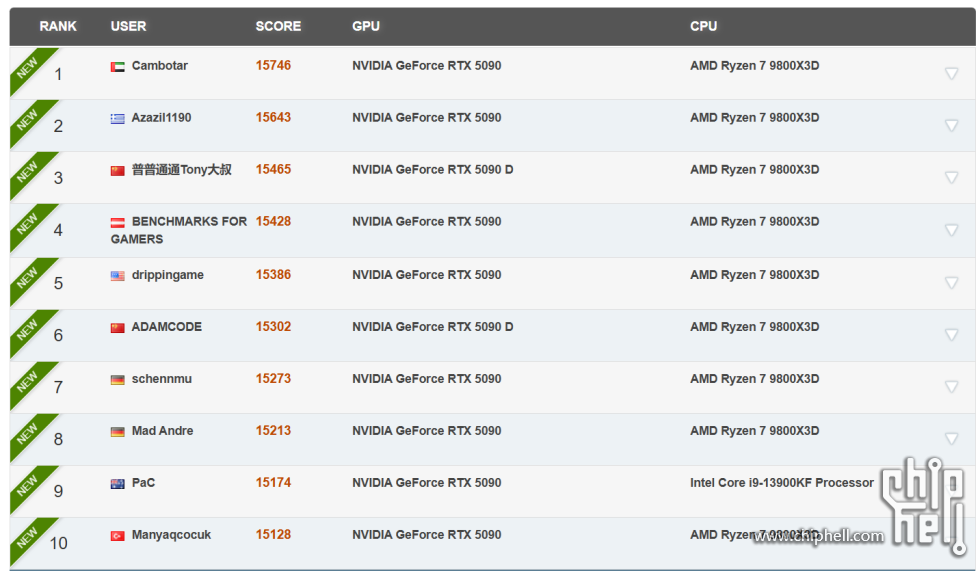Open the 15428 score result
The image size is (980, 571).
273,221
